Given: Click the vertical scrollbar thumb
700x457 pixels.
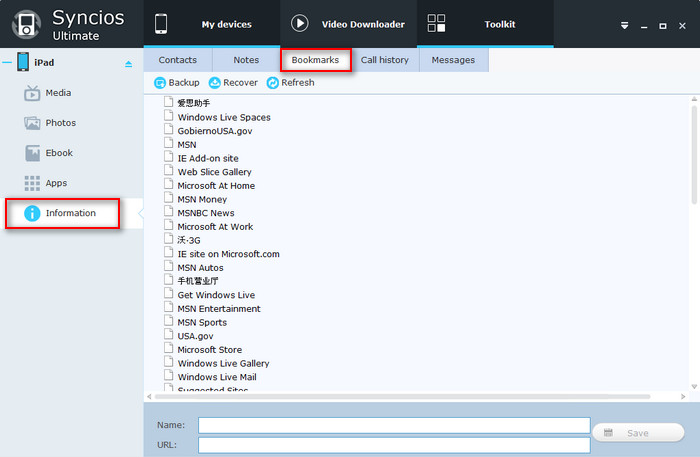Looking at the screenshot, I should pyautogui.click(x=694, y=154).
